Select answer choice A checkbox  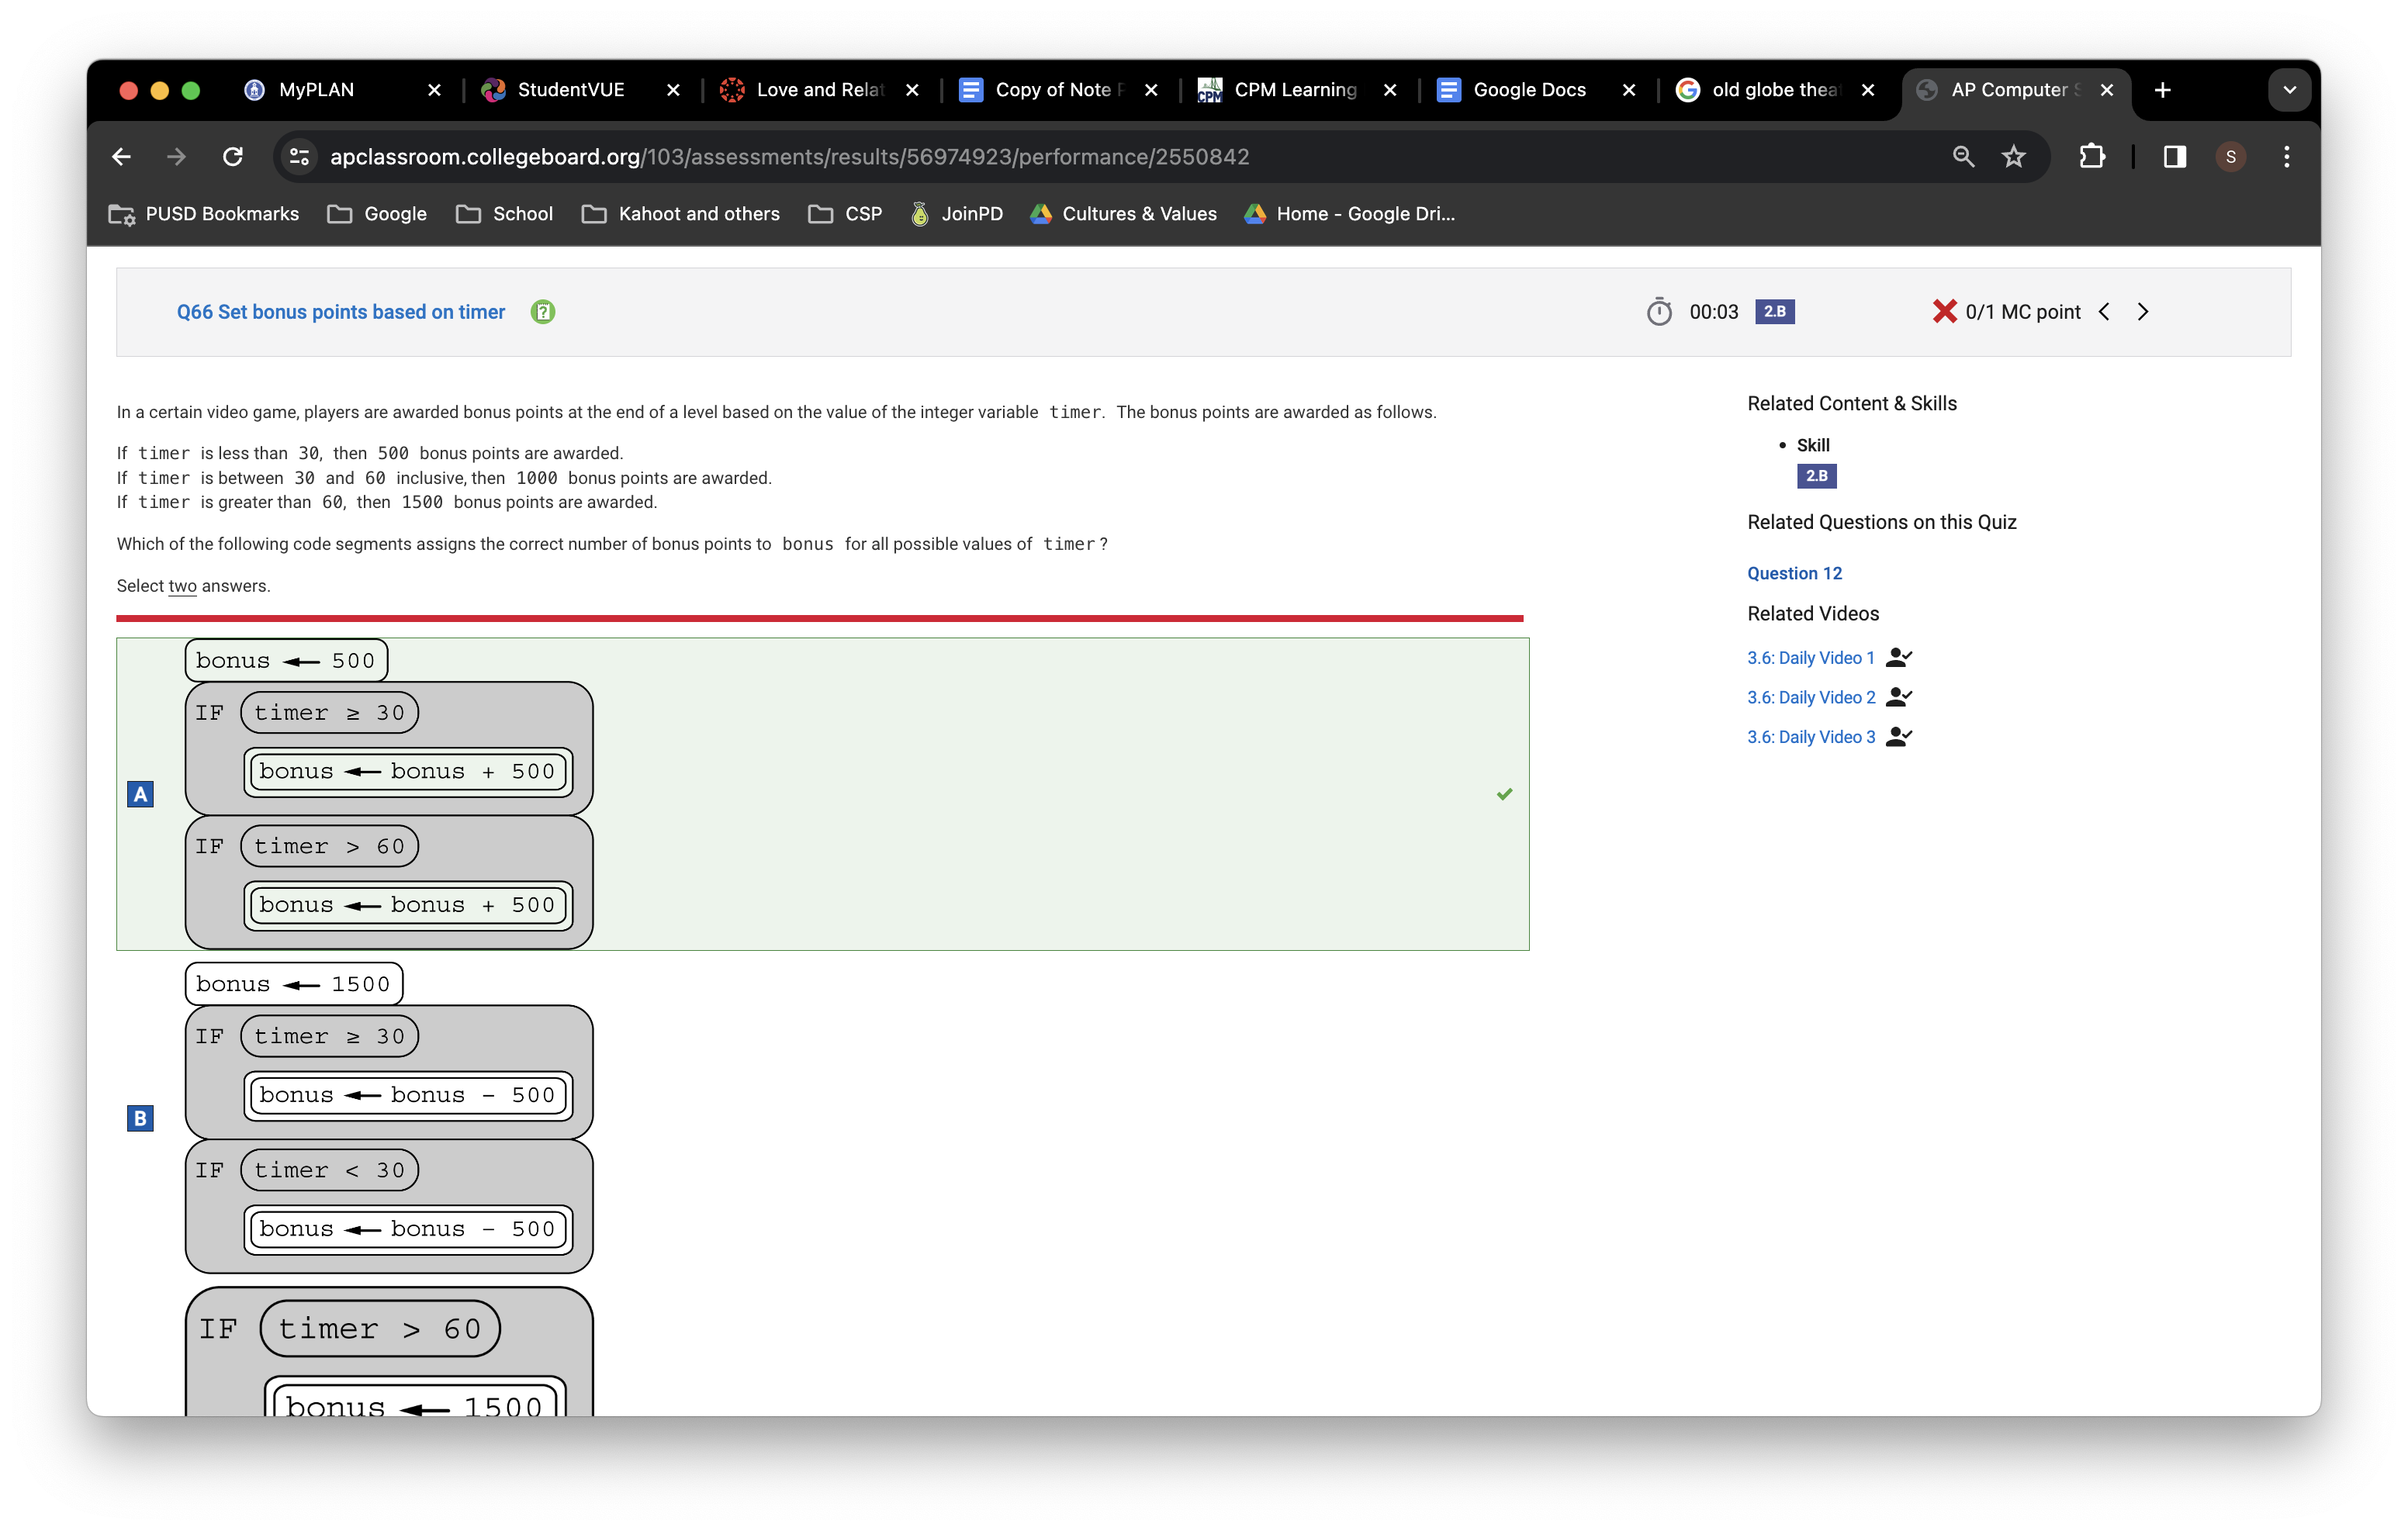[x=140, y=794]
